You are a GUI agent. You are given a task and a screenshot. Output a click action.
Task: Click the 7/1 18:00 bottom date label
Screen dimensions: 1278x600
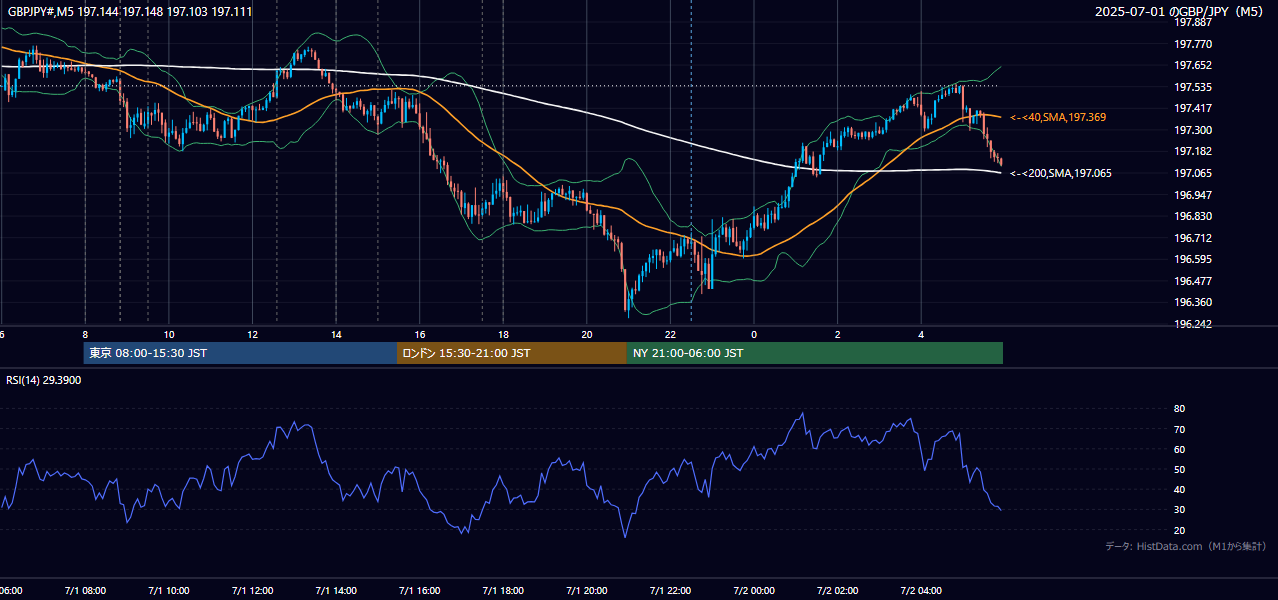(x=504, y=591)
